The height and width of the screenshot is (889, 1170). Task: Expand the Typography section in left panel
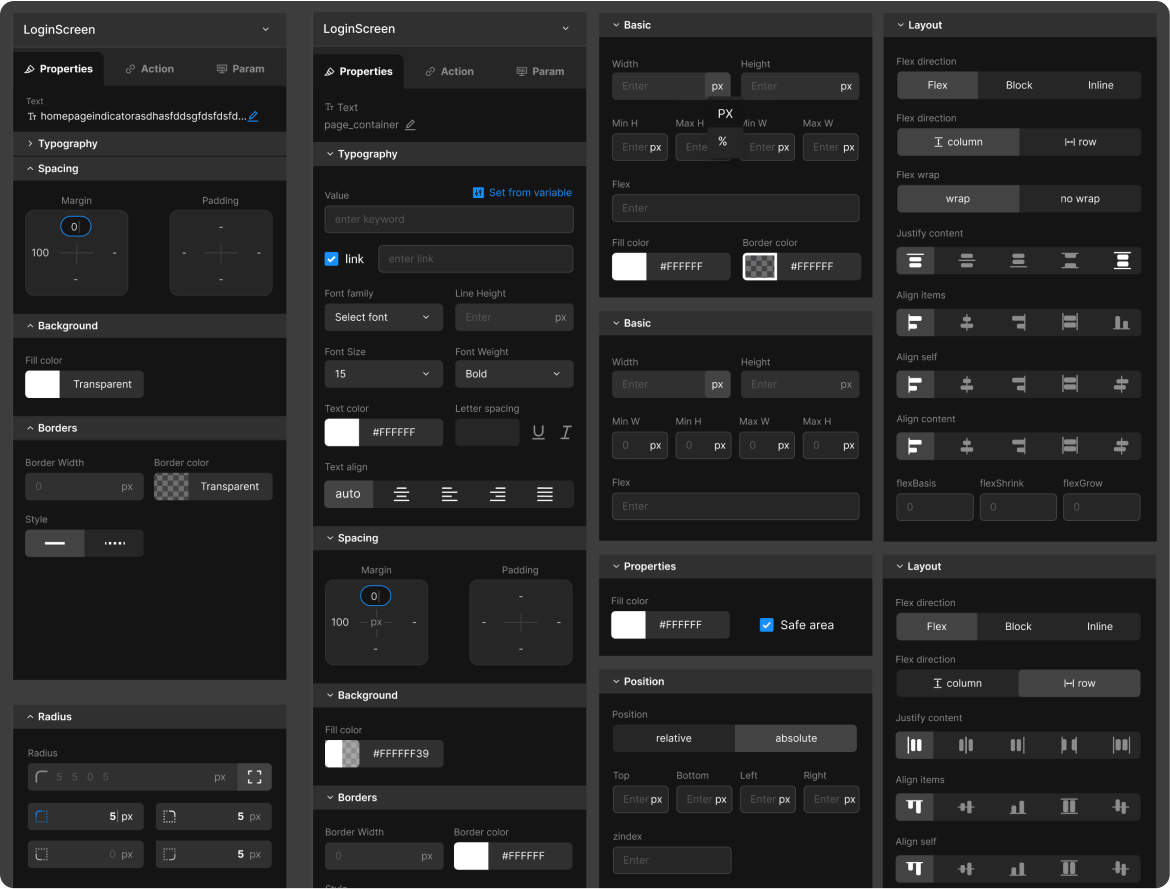tap(67, 144)
